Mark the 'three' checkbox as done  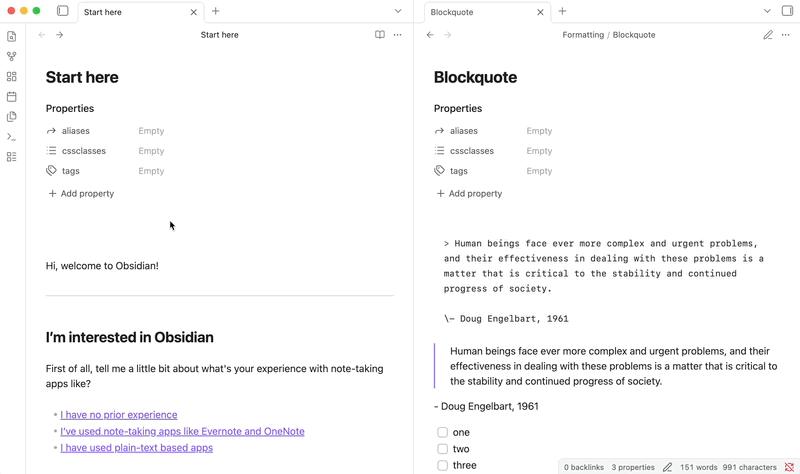tap(442, 465)
